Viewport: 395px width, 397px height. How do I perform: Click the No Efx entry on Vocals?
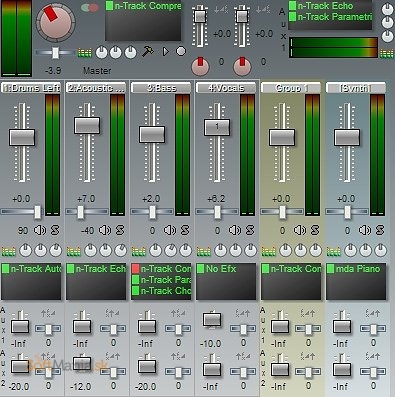pos(221,269)
